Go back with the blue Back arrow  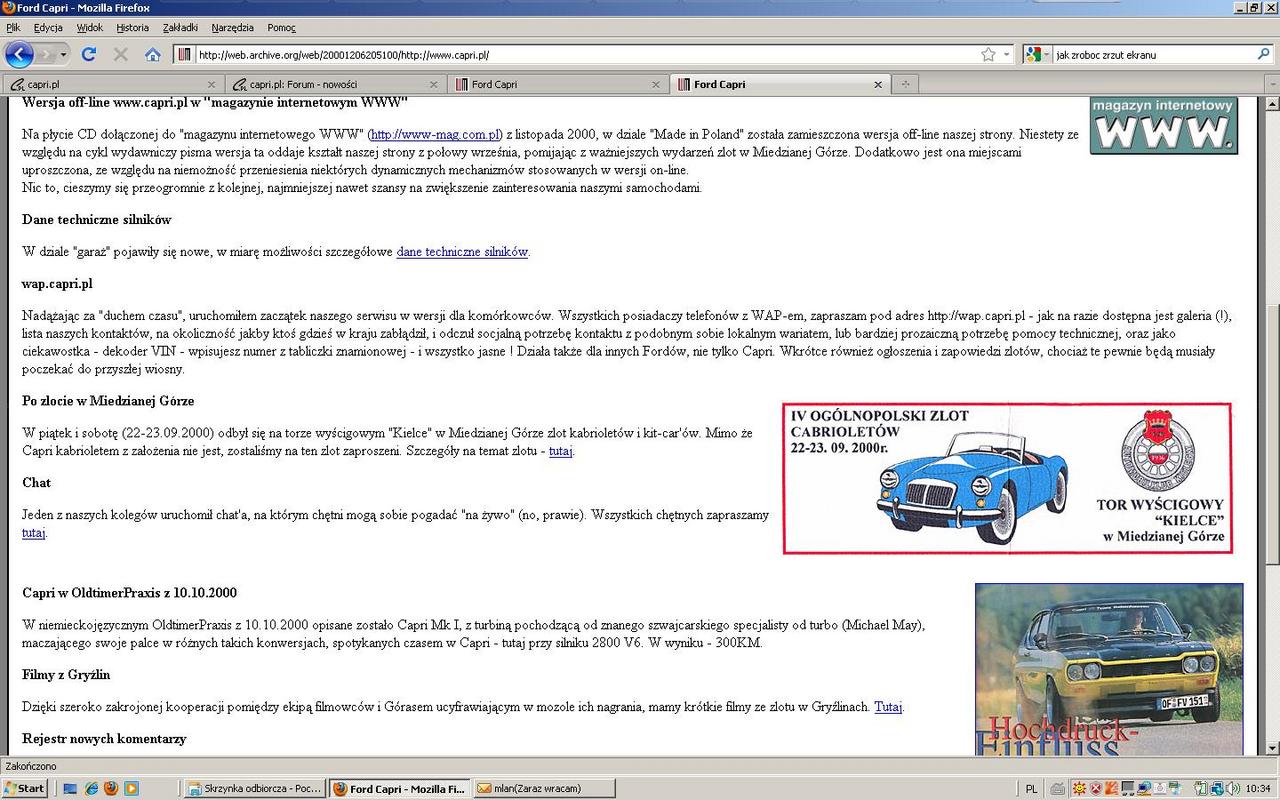[19, 54]
